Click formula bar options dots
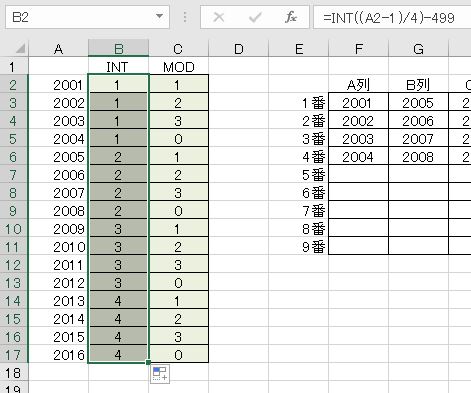 (185, 17)
